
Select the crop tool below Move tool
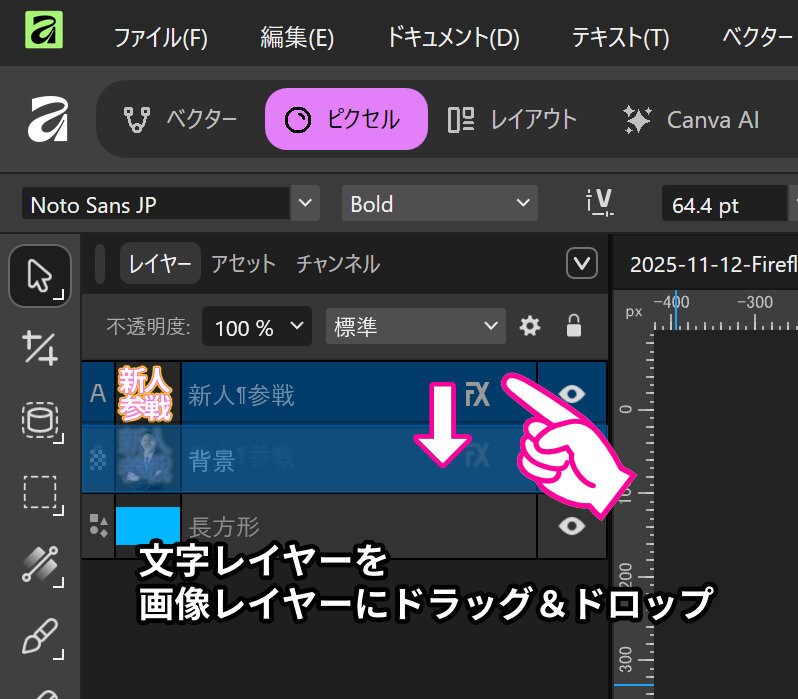point(40,349)
